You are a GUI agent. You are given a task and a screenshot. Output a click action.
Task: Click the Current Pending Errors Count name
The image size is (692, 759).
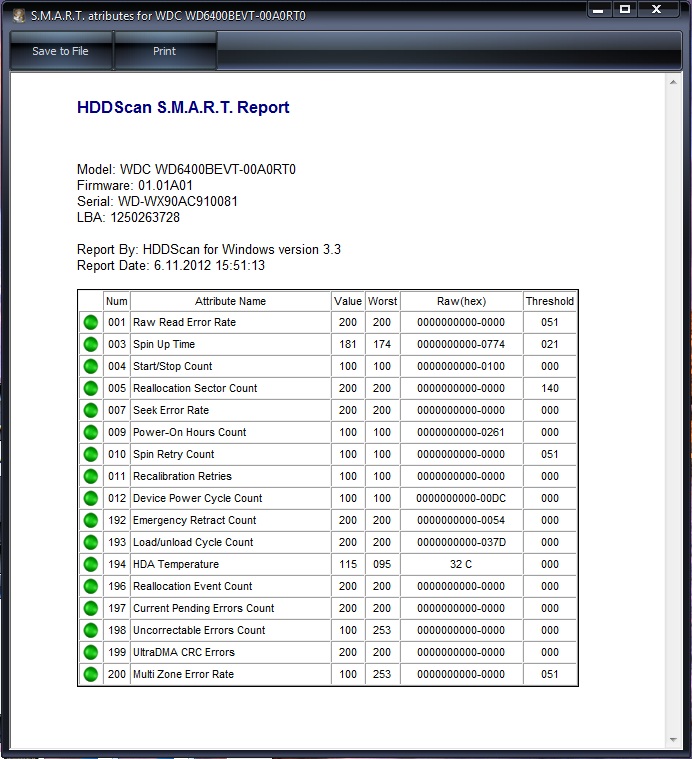click(x=204, y=608)
